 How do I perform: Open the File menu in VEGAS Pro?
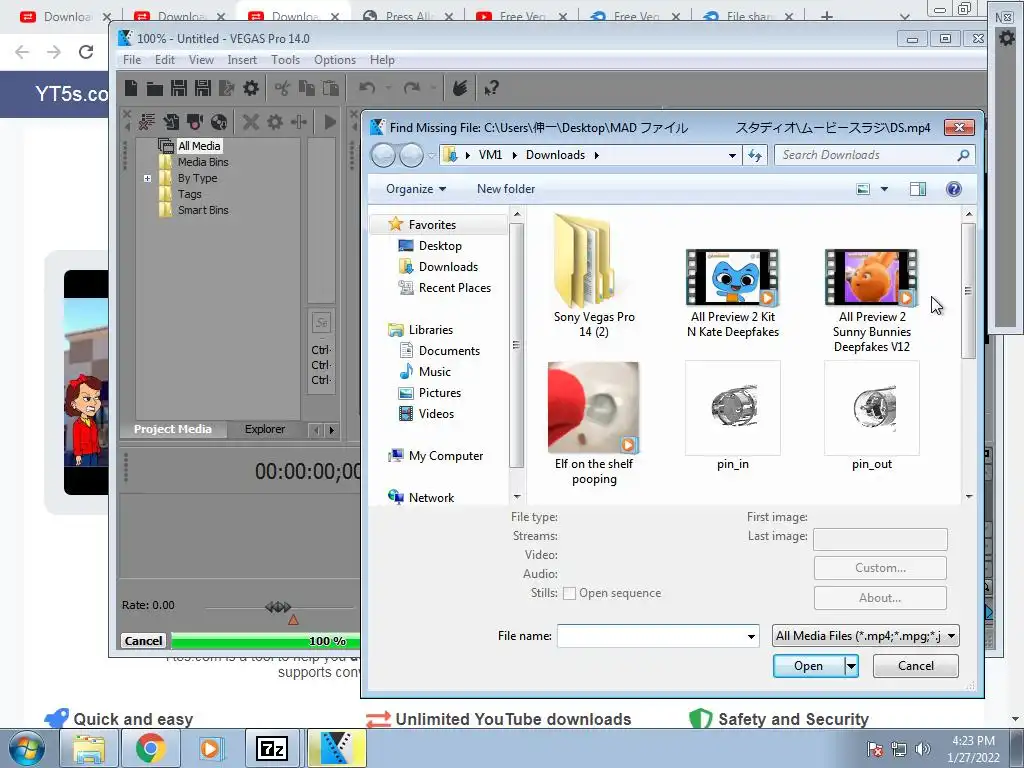(x=132, y=59)
